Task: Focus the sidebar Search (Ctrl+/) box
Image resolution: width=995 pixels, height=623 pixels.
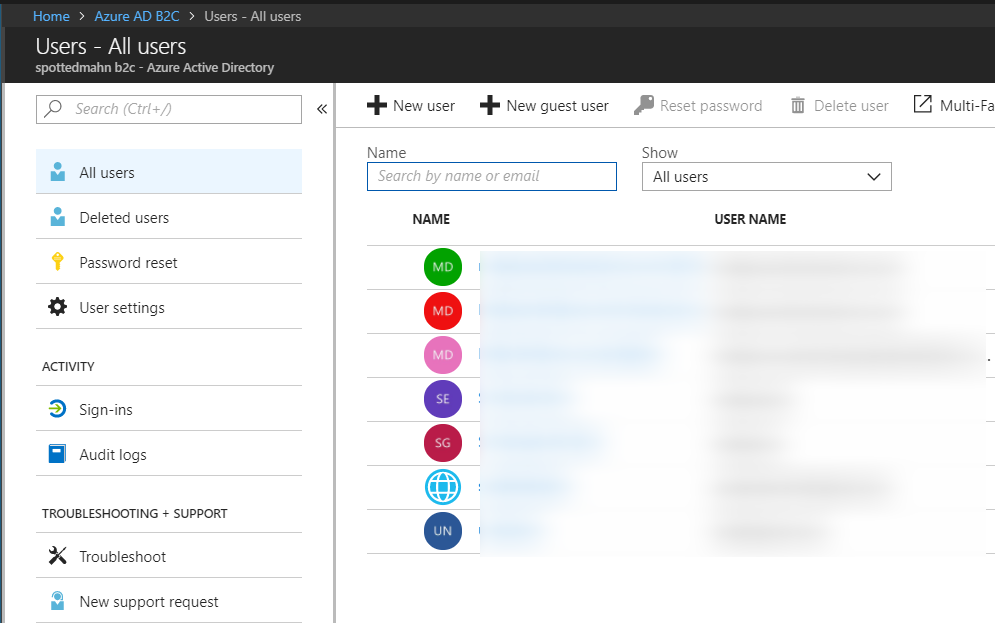Action: click(x=169, y=109)
